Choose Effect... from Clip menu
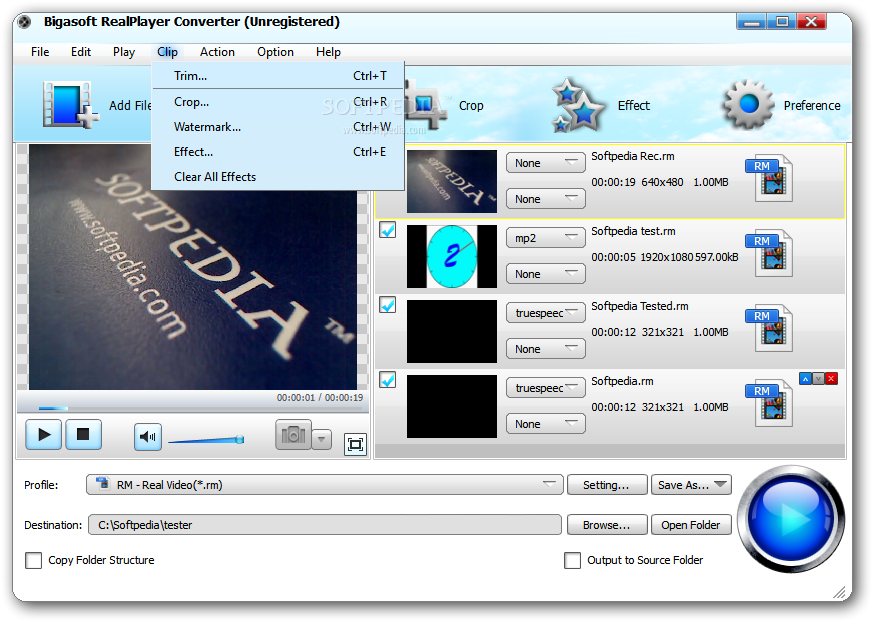 tap(278, 152)
